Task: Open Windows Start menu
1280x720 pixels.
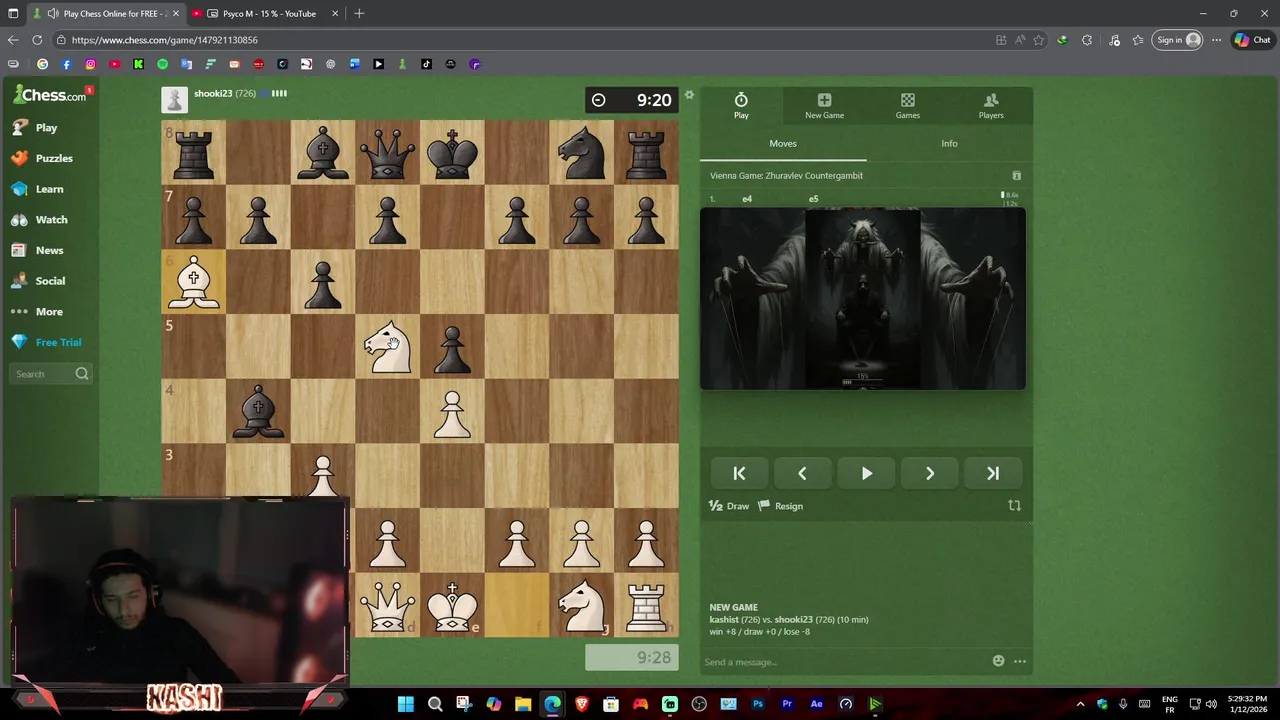Action: pyautogui.click(x=405, y=704)
